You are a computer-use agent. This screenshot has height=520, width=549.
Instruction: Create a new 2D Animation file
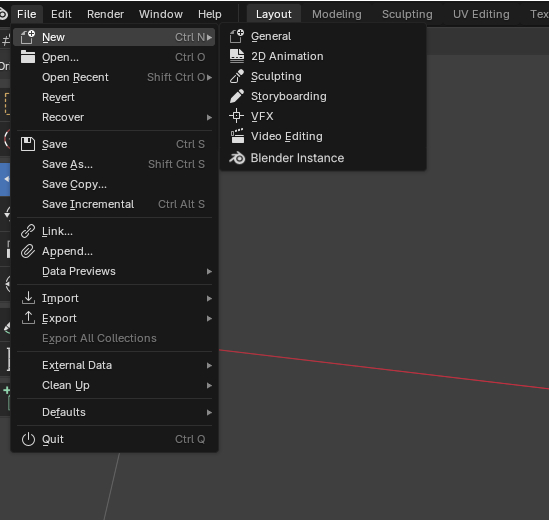pyautogui.click(x=323, y=56)
